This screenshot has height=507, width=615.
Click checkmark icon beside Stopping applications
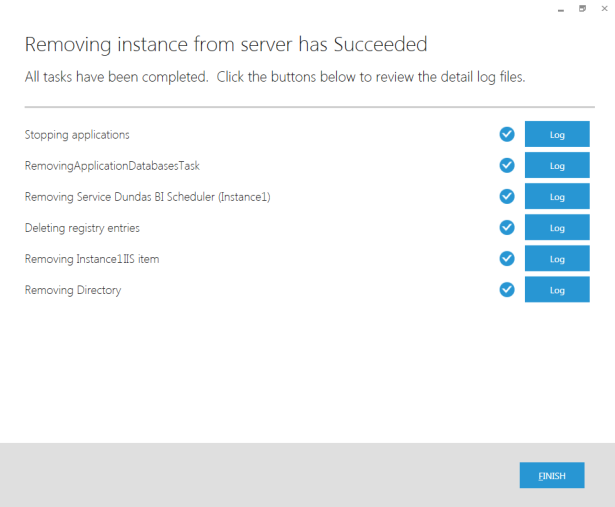(507, 134)
